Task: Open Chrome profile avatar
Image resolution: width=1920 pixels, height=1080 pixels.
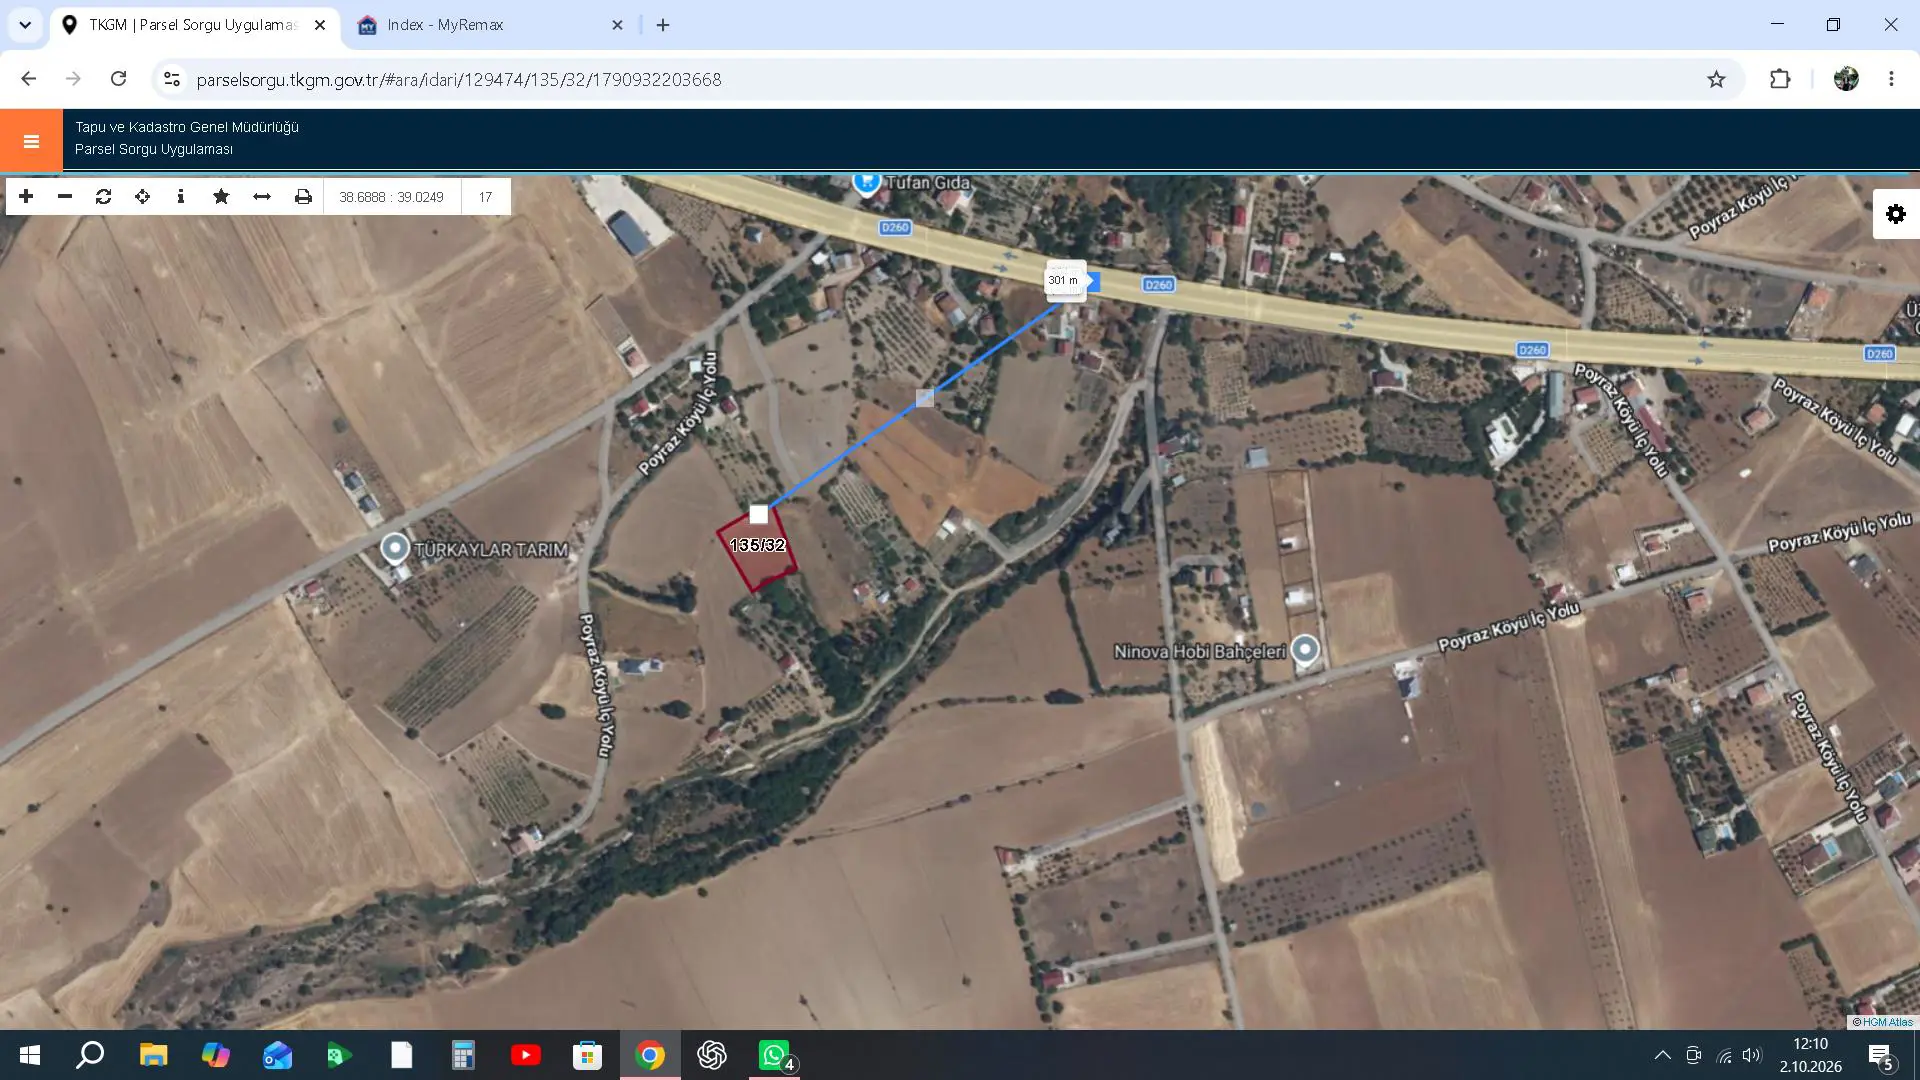Action: click(1846, 79)
